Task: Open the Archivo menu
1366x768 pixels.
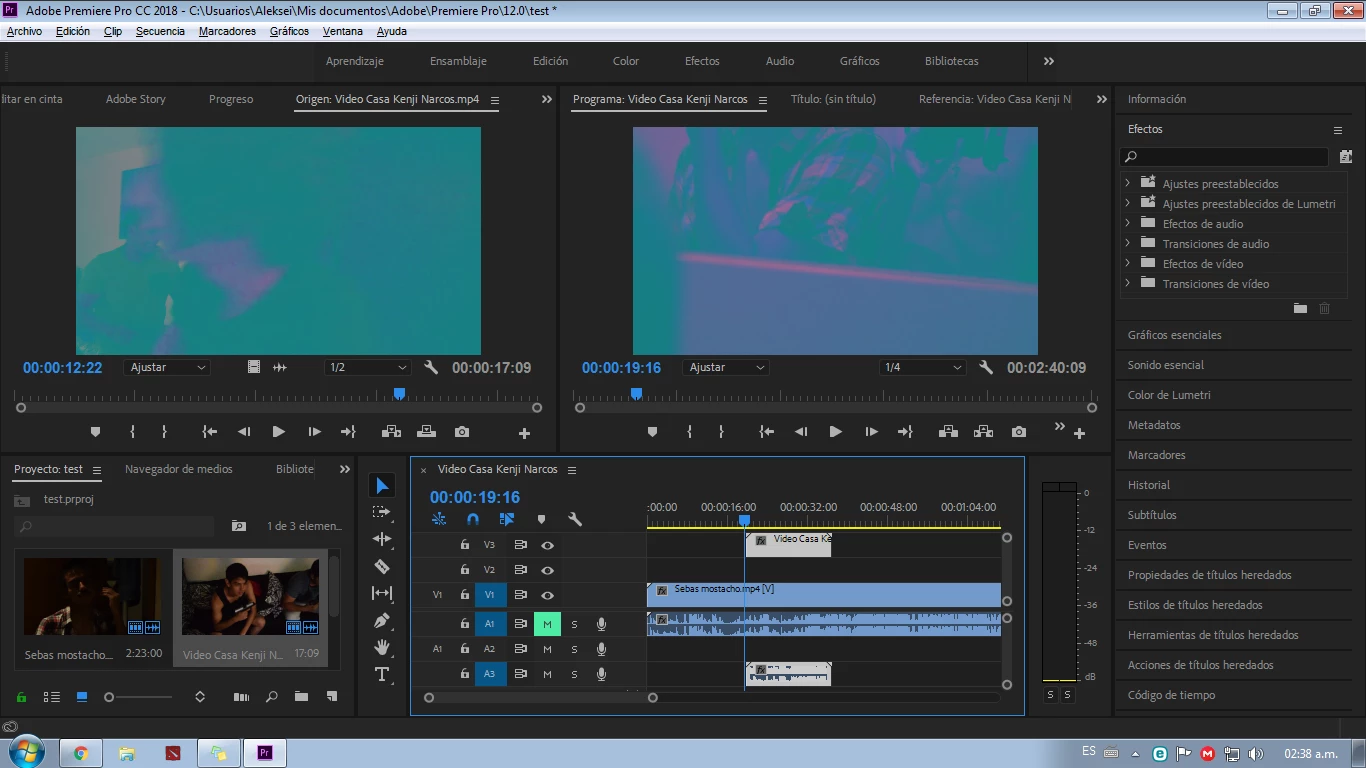Action: click(x=24, y=31)
